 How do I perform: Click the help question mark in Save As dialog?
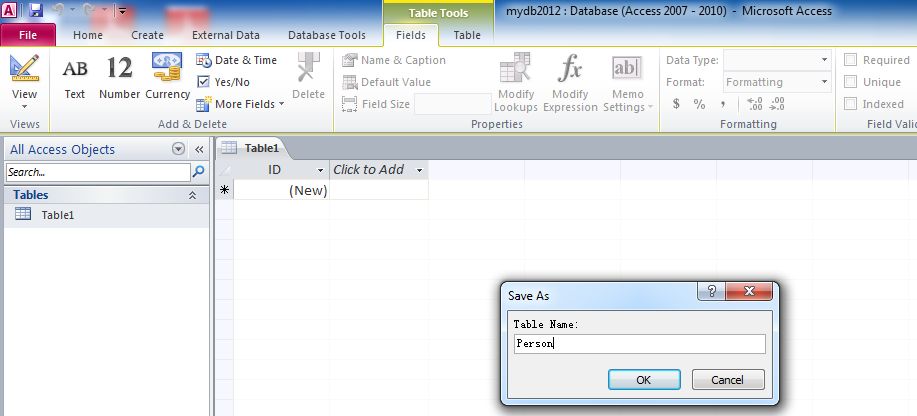[712, 292]
